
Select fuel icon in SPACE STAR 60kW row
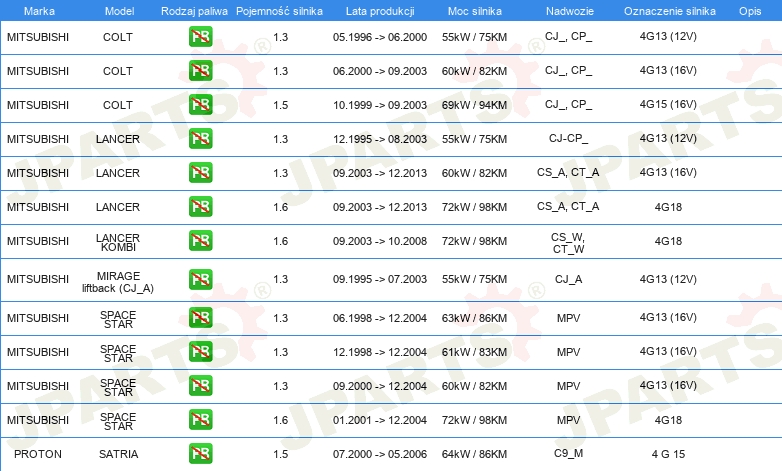pos(200,386)
